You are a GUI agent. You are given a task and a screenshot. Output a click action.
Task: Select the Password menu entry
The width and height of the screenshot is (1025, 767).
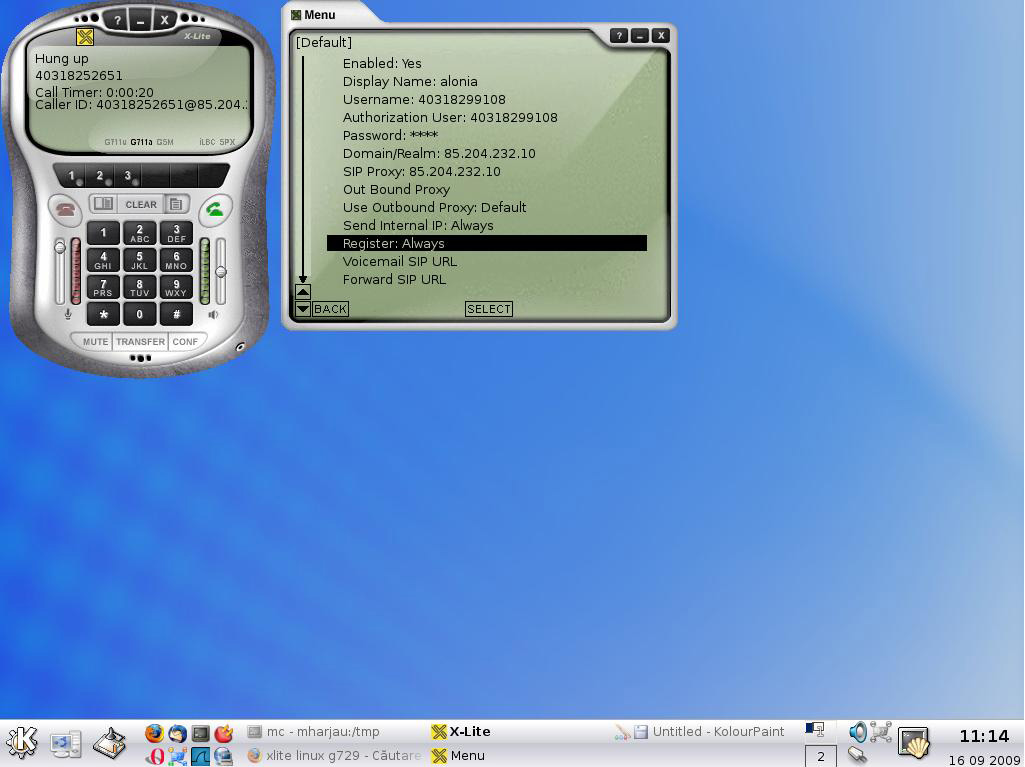[390, 135]
